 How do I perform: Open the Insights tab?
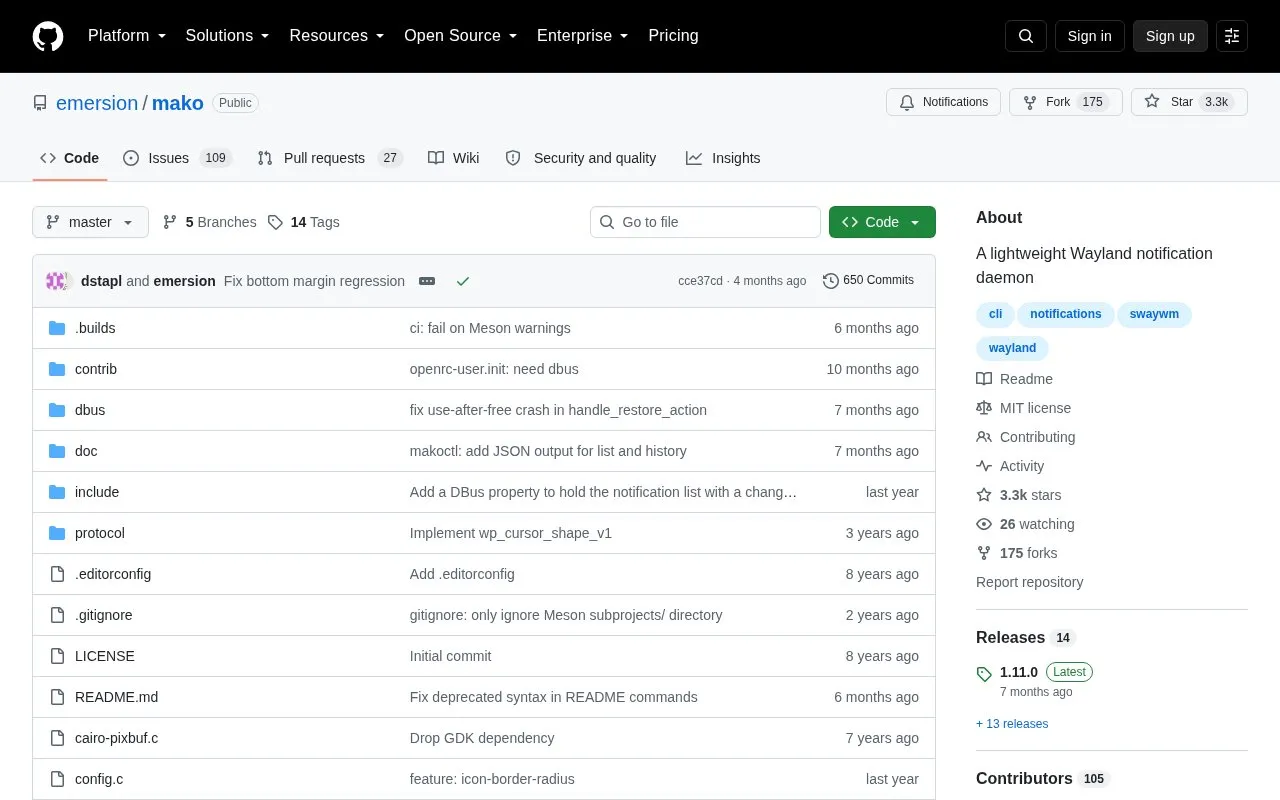[x=723, y=158]
